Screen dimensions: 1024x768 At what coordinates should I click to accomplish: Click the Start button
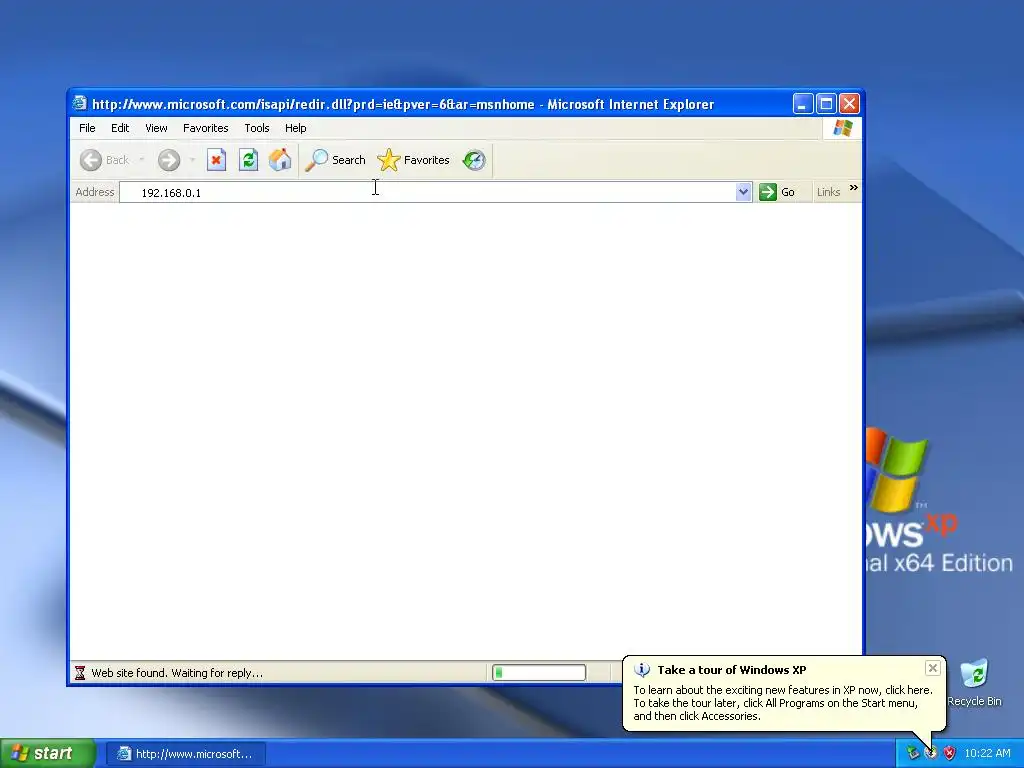(48, 754)
